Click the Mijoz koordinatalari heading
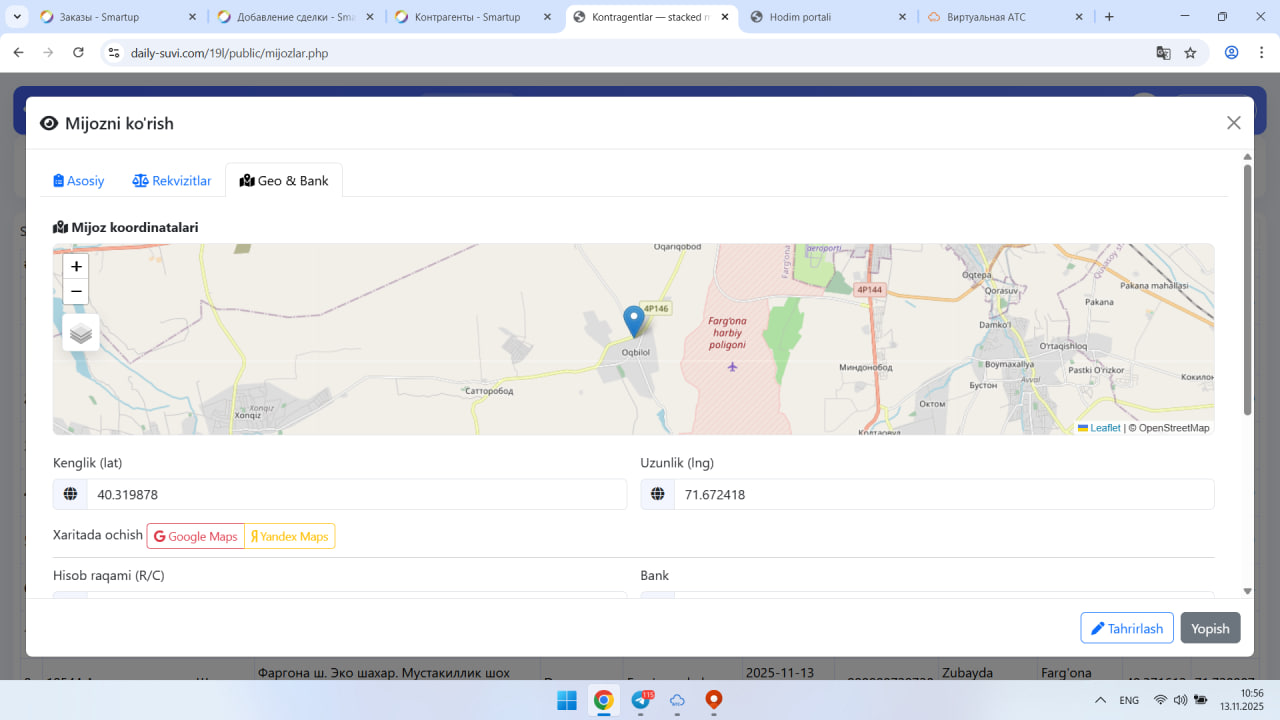1280x720 pixels. pos(126,227)
